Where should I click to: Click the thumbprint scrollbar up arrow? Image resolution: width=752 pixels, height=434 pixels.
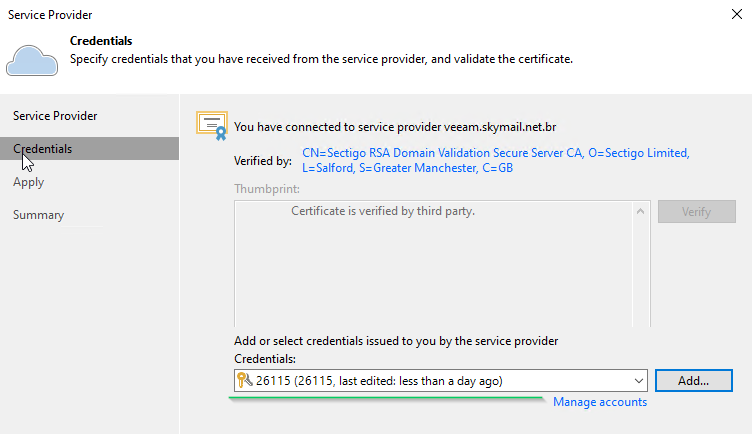pos(640,211)
